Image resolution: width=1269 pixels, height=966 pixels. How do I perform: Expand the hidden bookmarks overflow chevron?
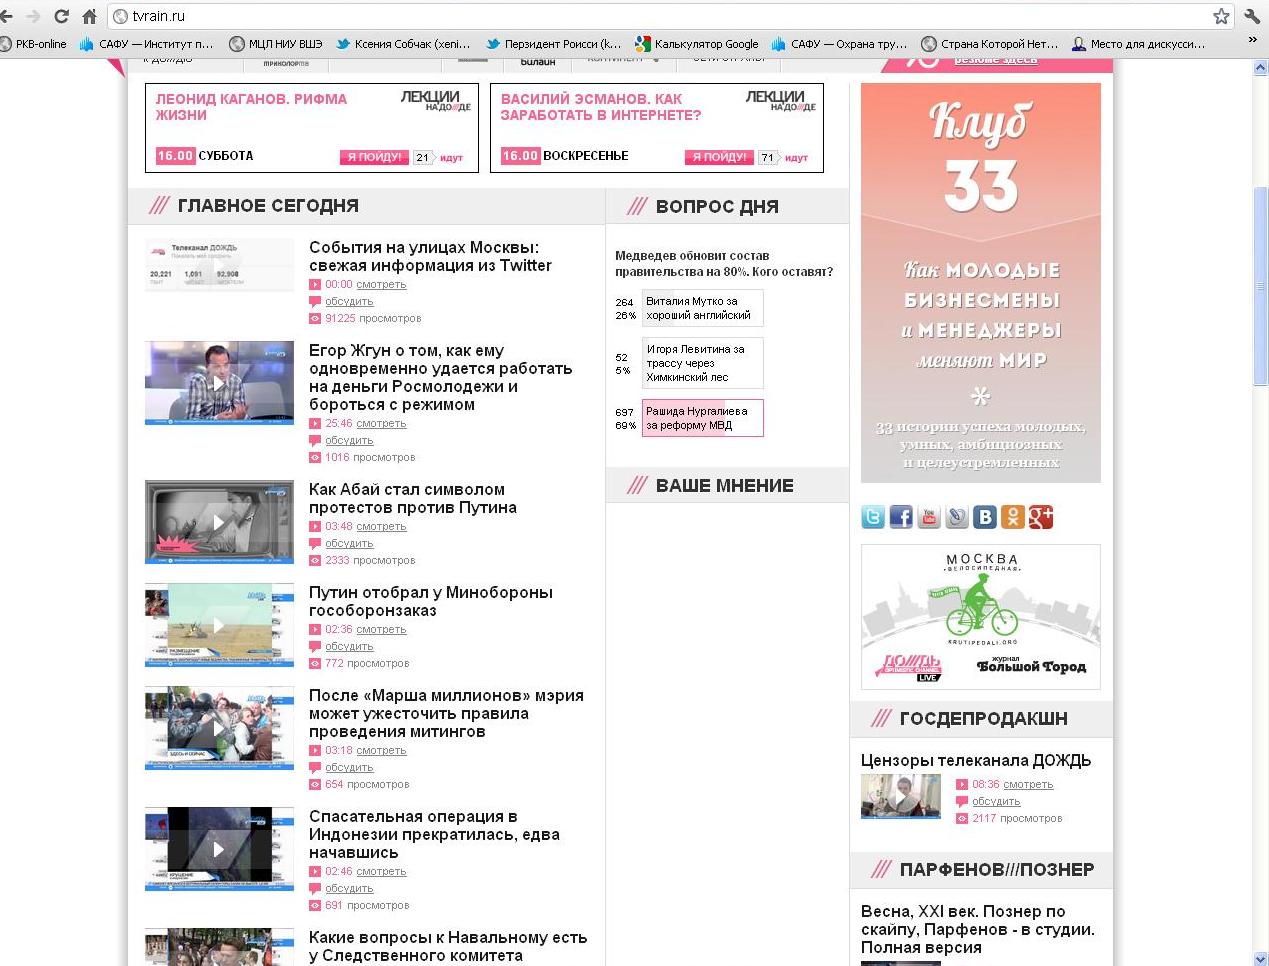1252,41
